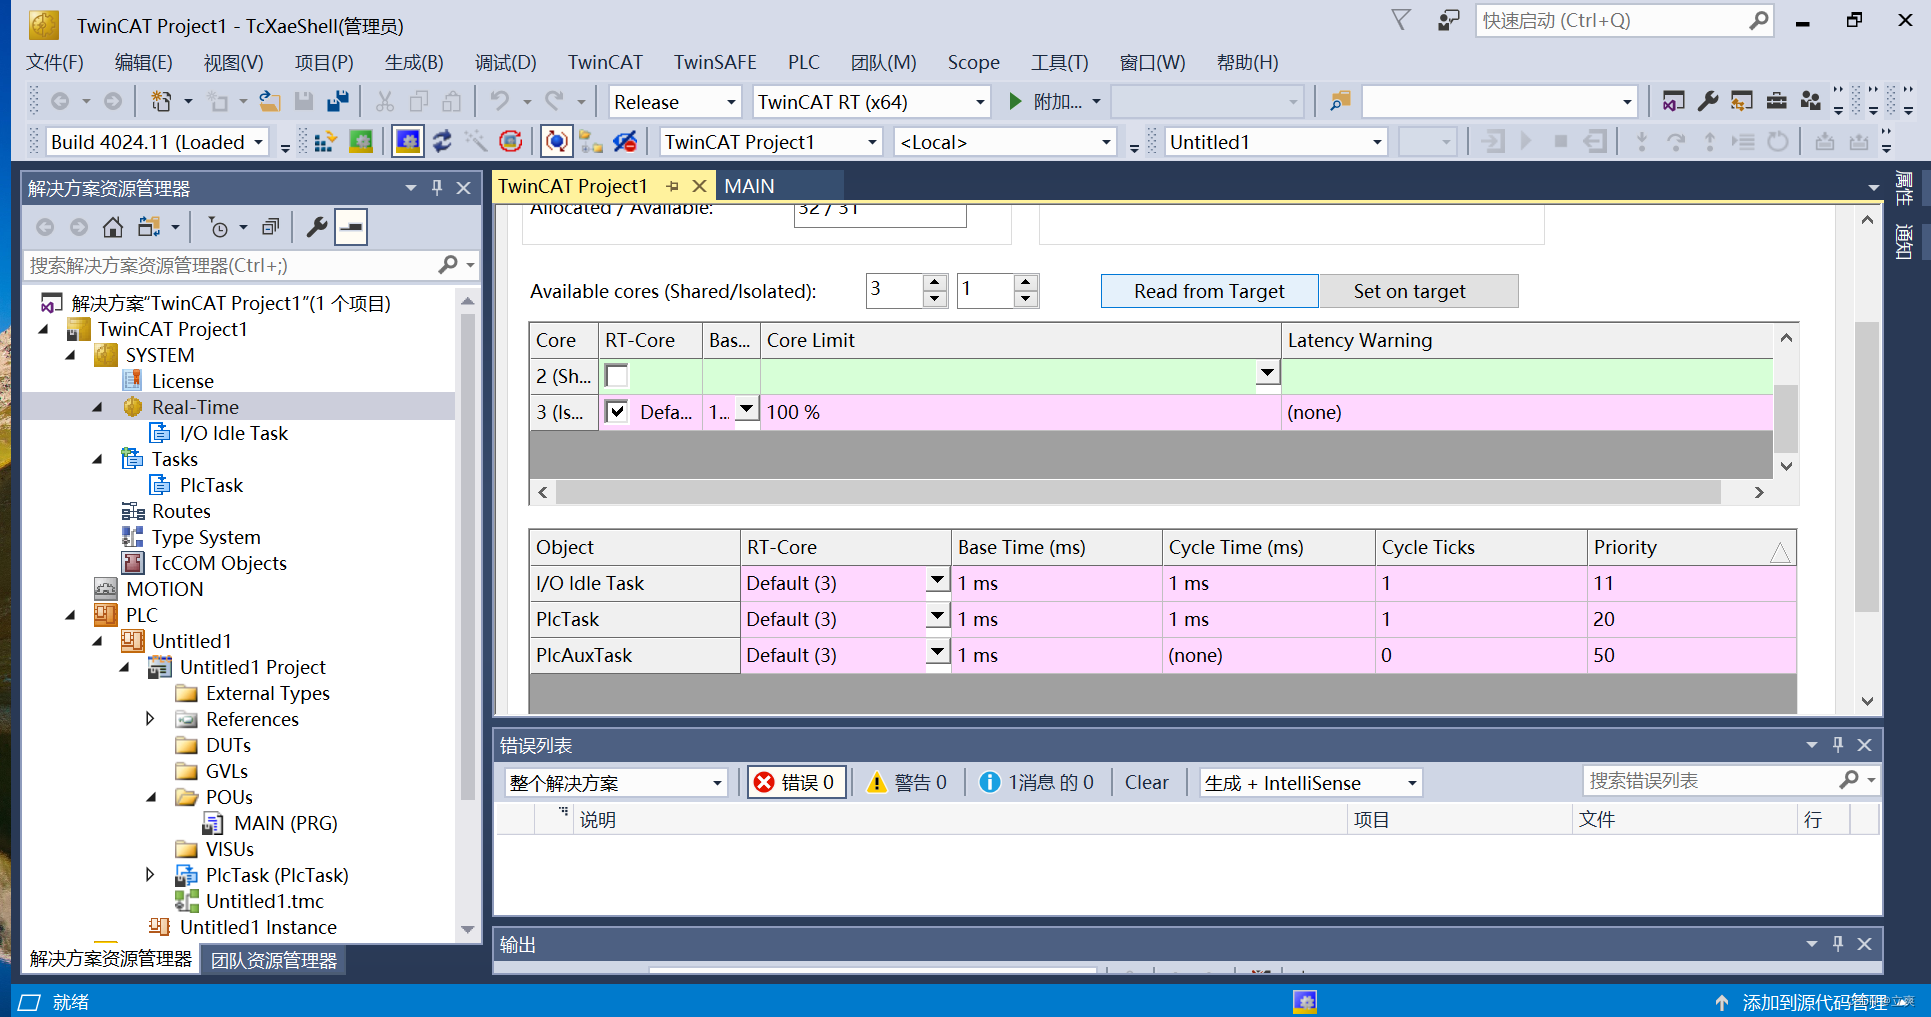Viewport: 1931px width, 1017px height.
Task: Open the Toolbox icon in toolbar
Action: click(1776, 101)
